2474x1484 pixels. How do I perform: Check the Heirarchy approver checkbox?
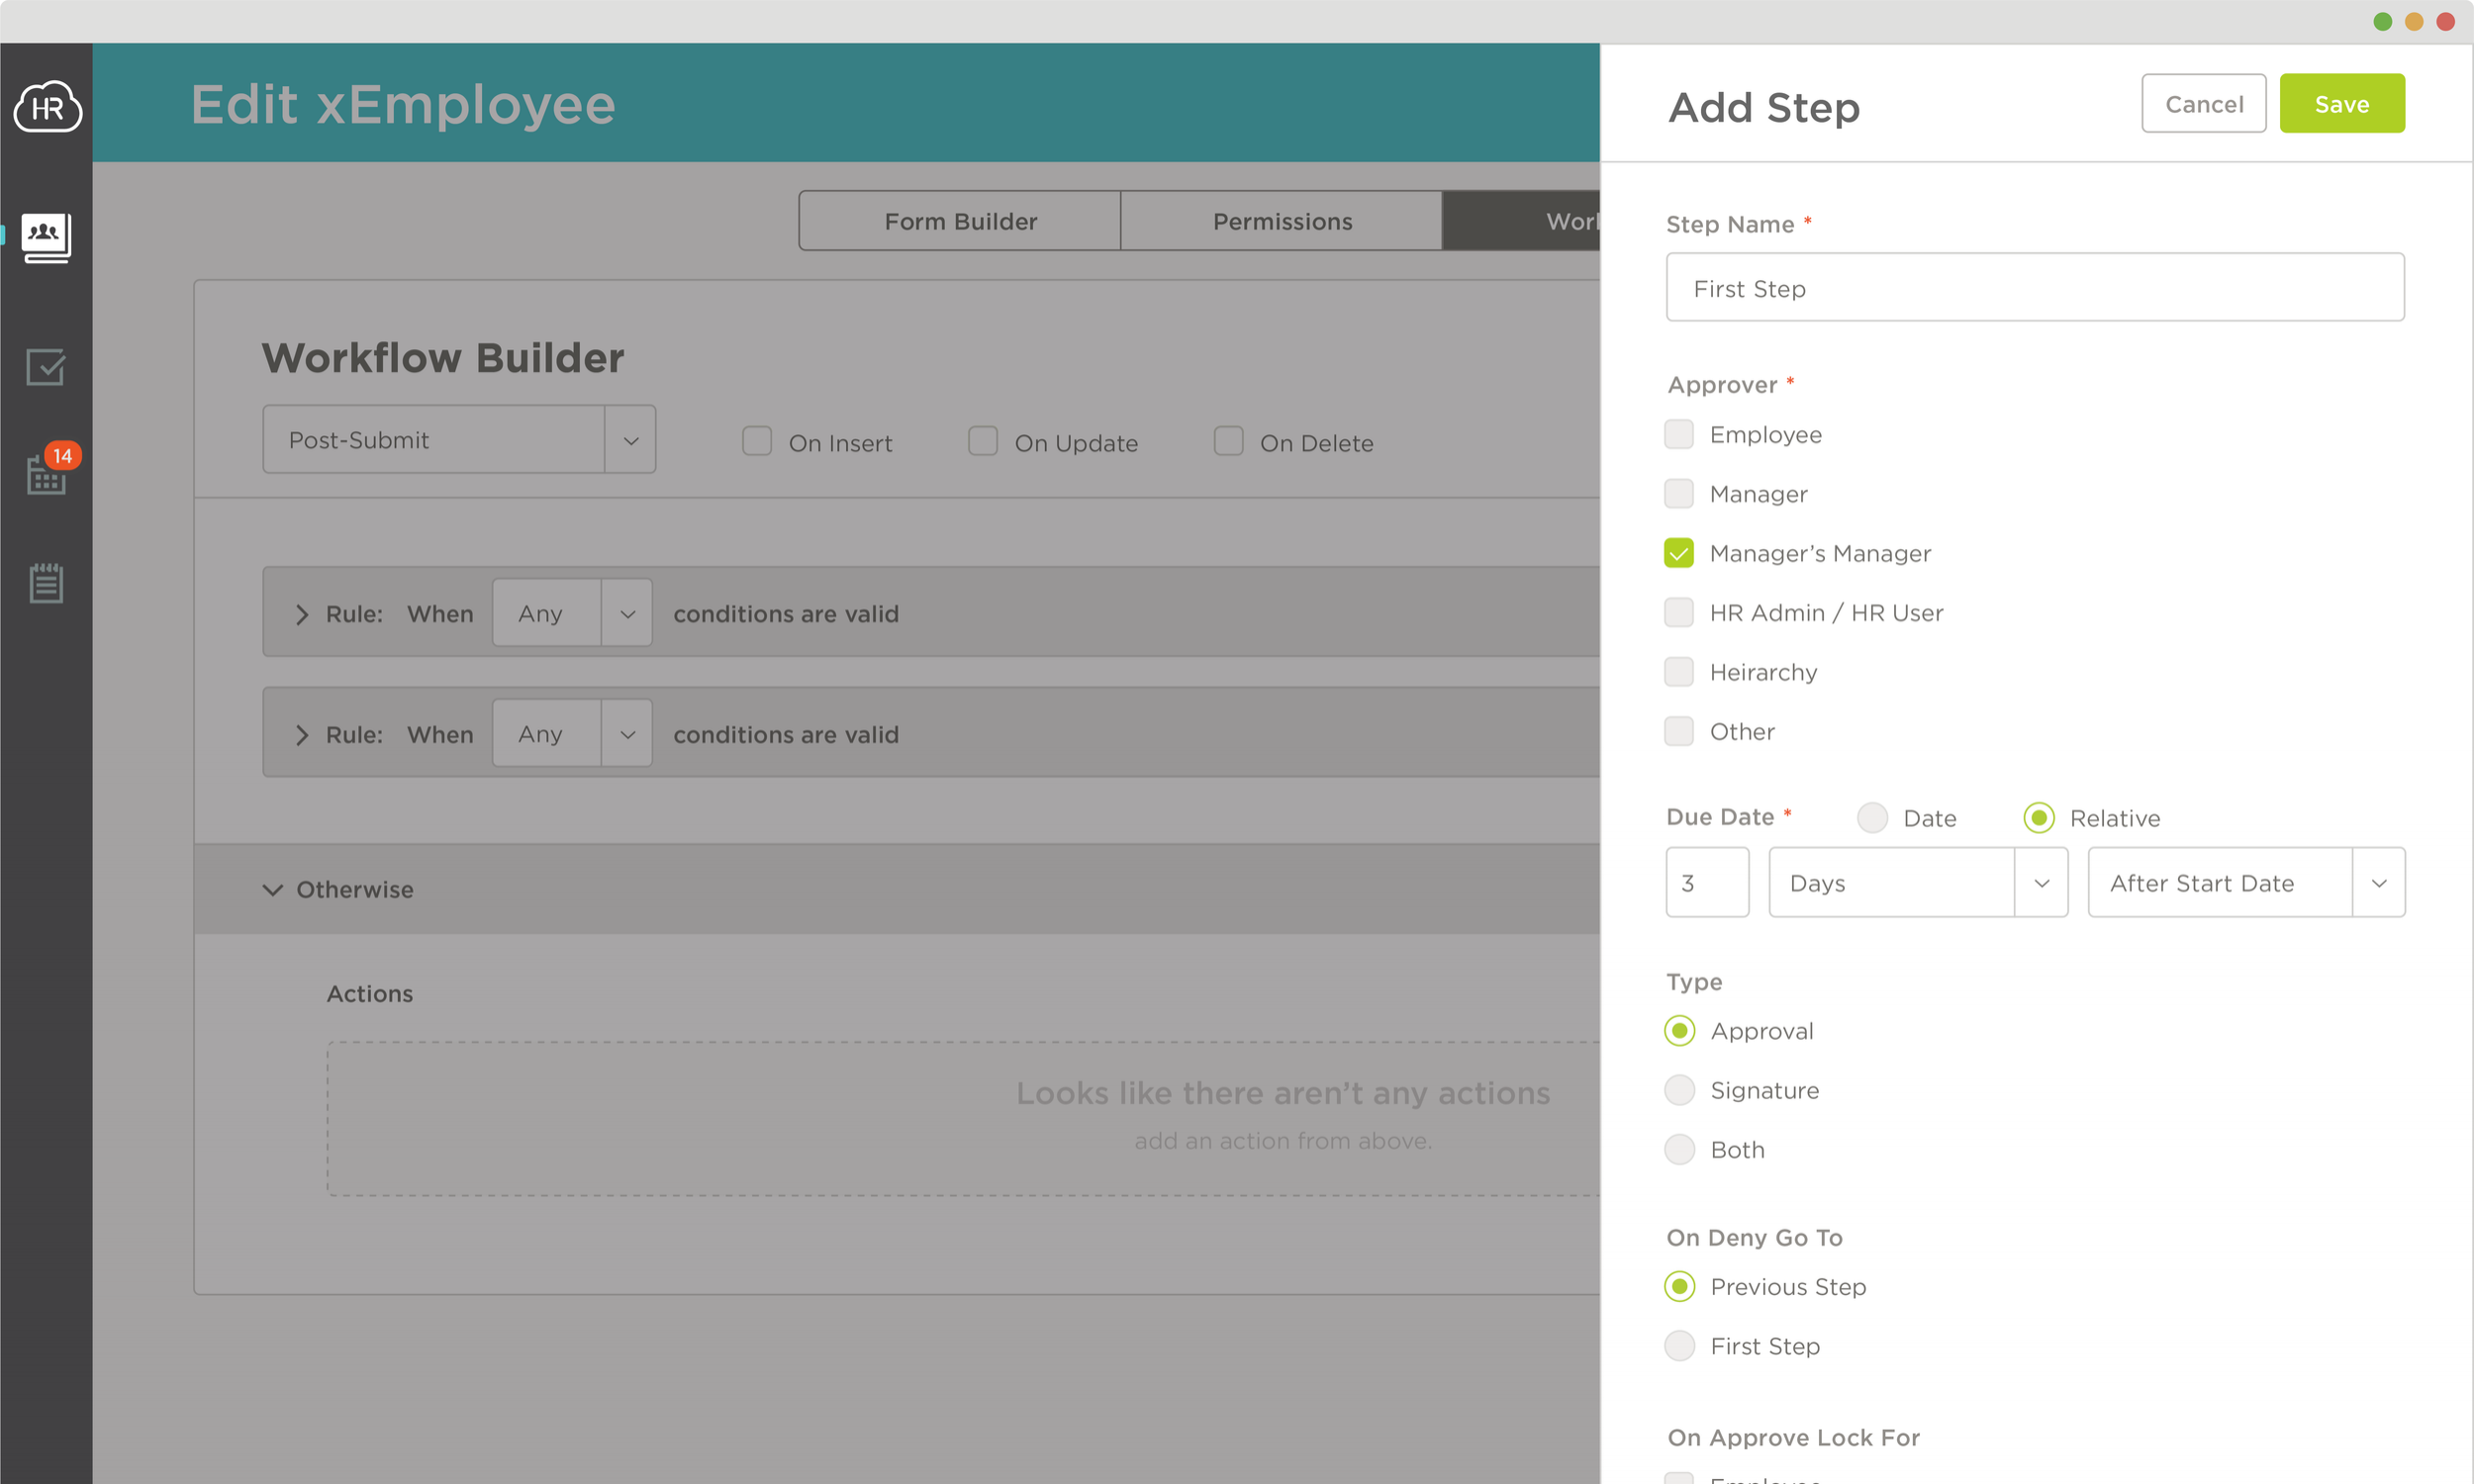coord(1679,672)
